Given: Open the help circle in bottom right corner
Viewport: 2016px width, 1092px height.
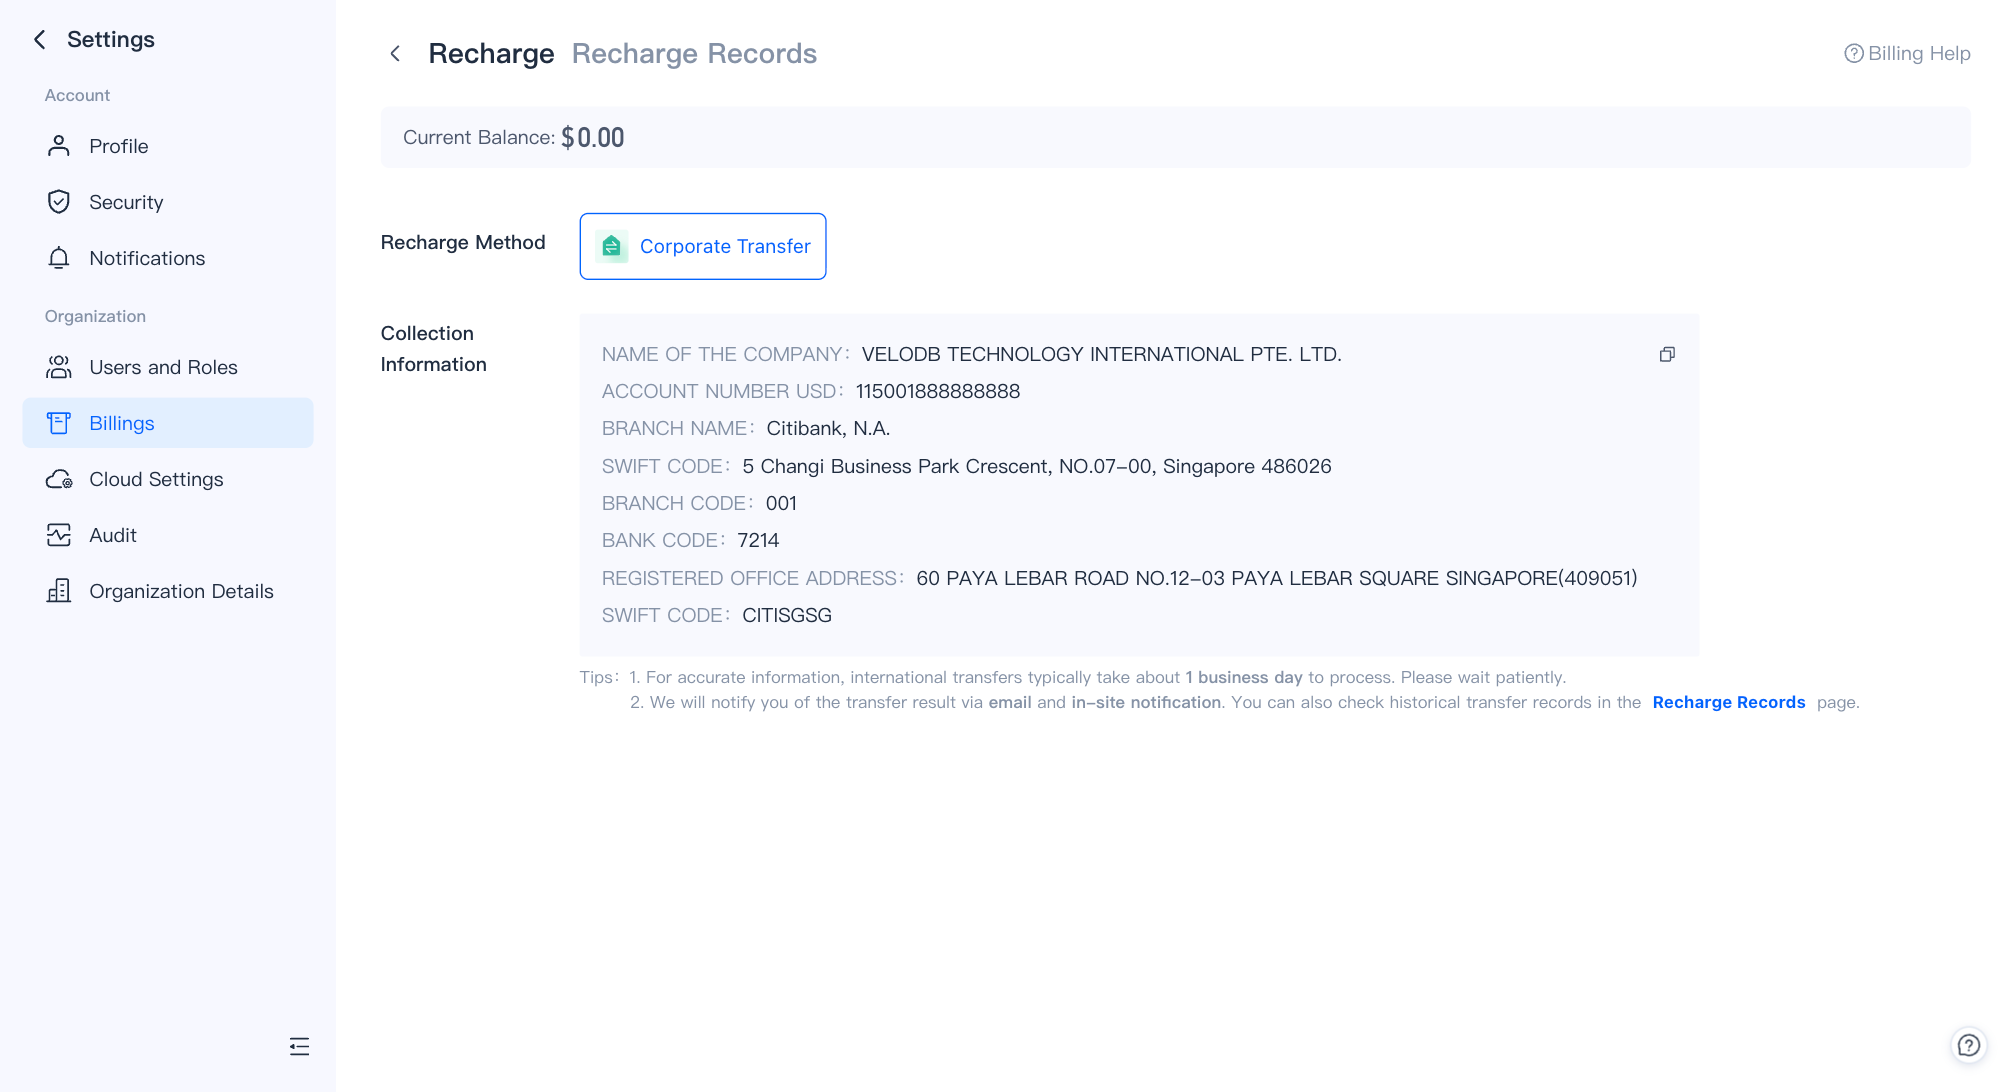Looking at the screenshot, I should click(1968, 1046).
